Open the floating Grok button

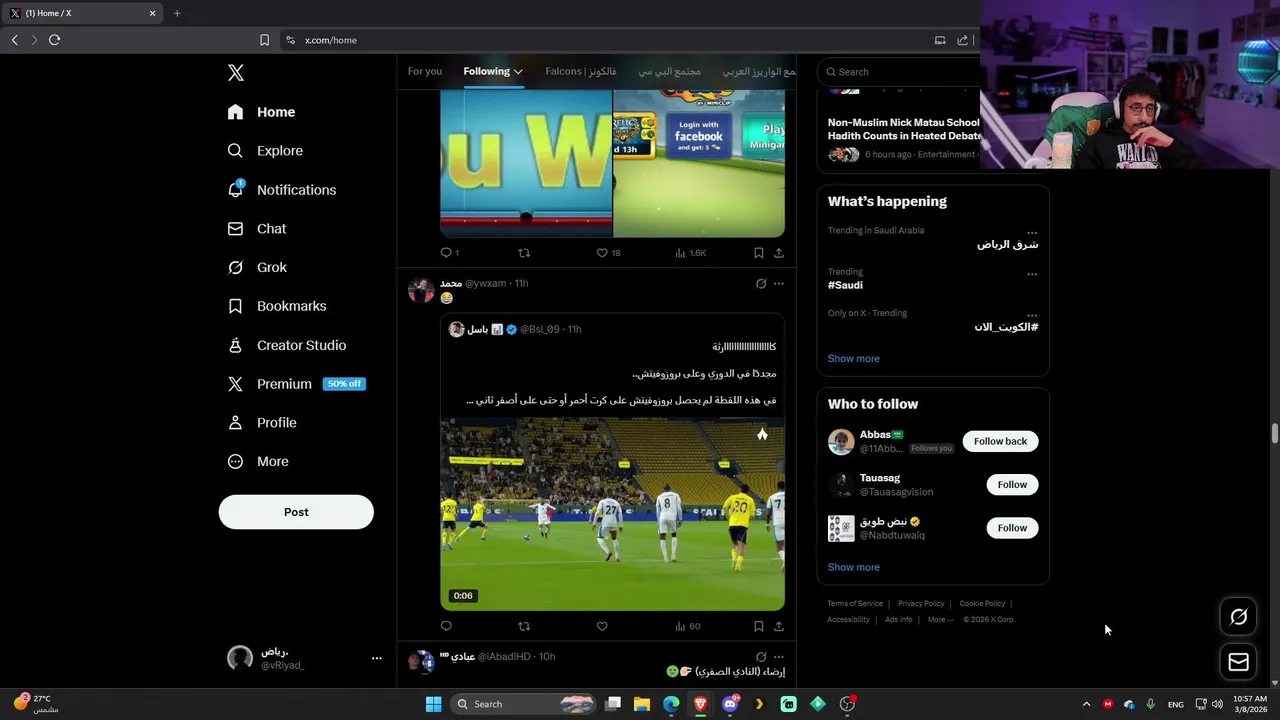tap(1238, 617)
